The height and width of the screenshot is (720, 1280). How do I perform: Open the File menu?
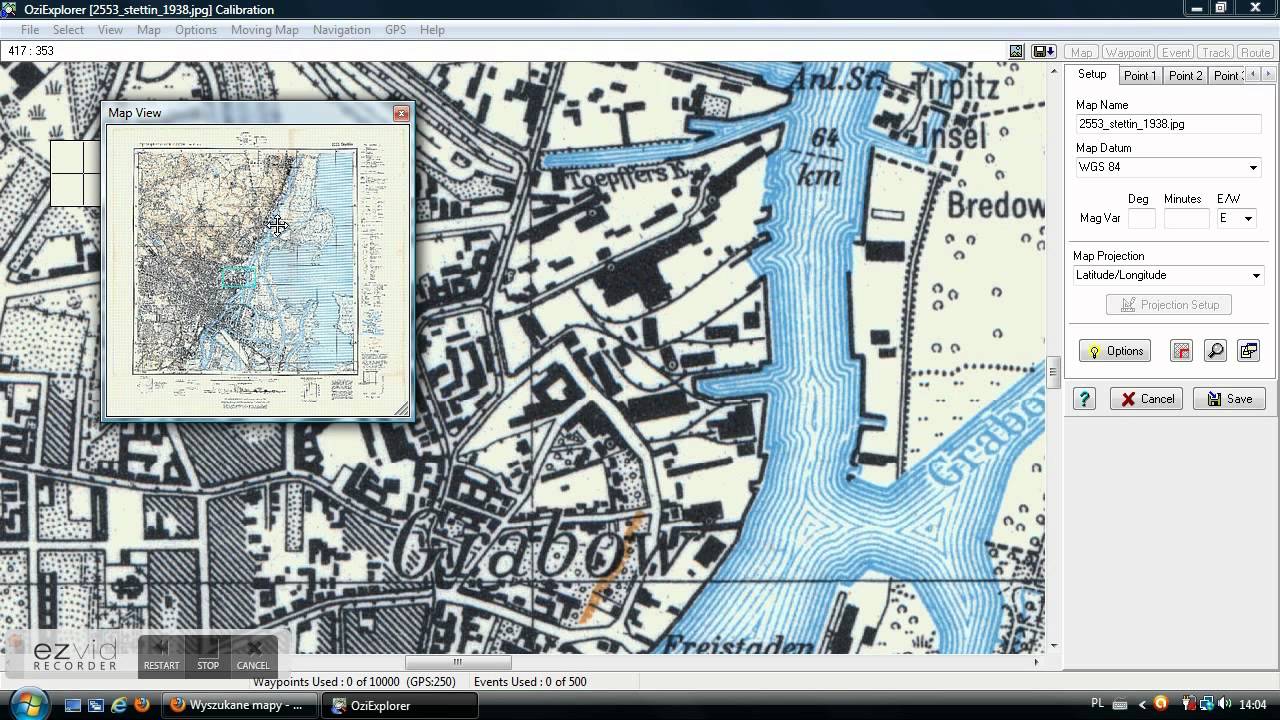point(30,30)
